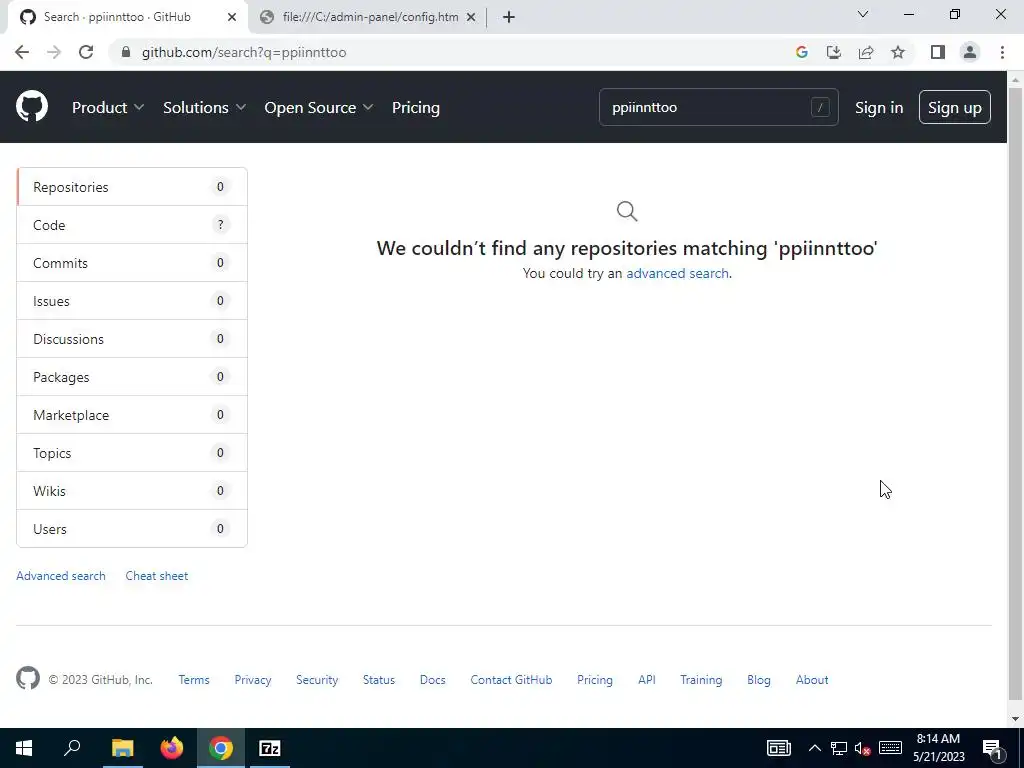The width and height of the screenshot is (1024, 768).
Task: Open the footer Security link
Action: click(317, 679)
